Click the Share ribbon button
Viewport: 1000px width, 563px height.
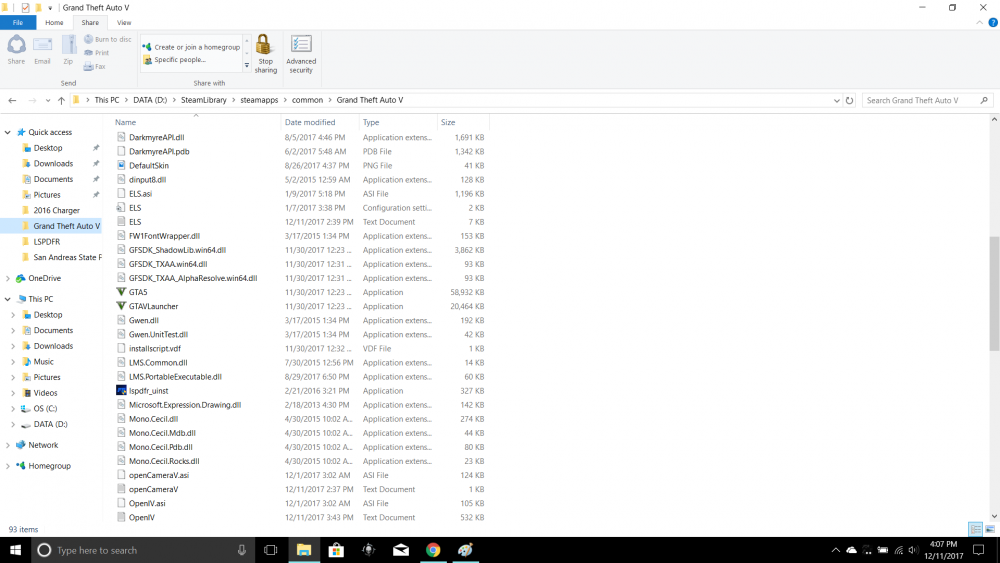pos(16,50)
